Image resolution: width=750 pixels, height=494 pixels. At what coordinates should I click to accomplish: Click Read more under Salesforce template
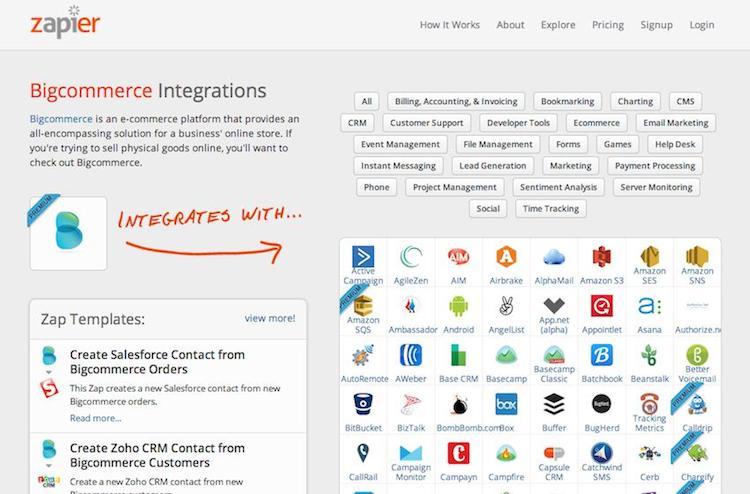(95, 418)
